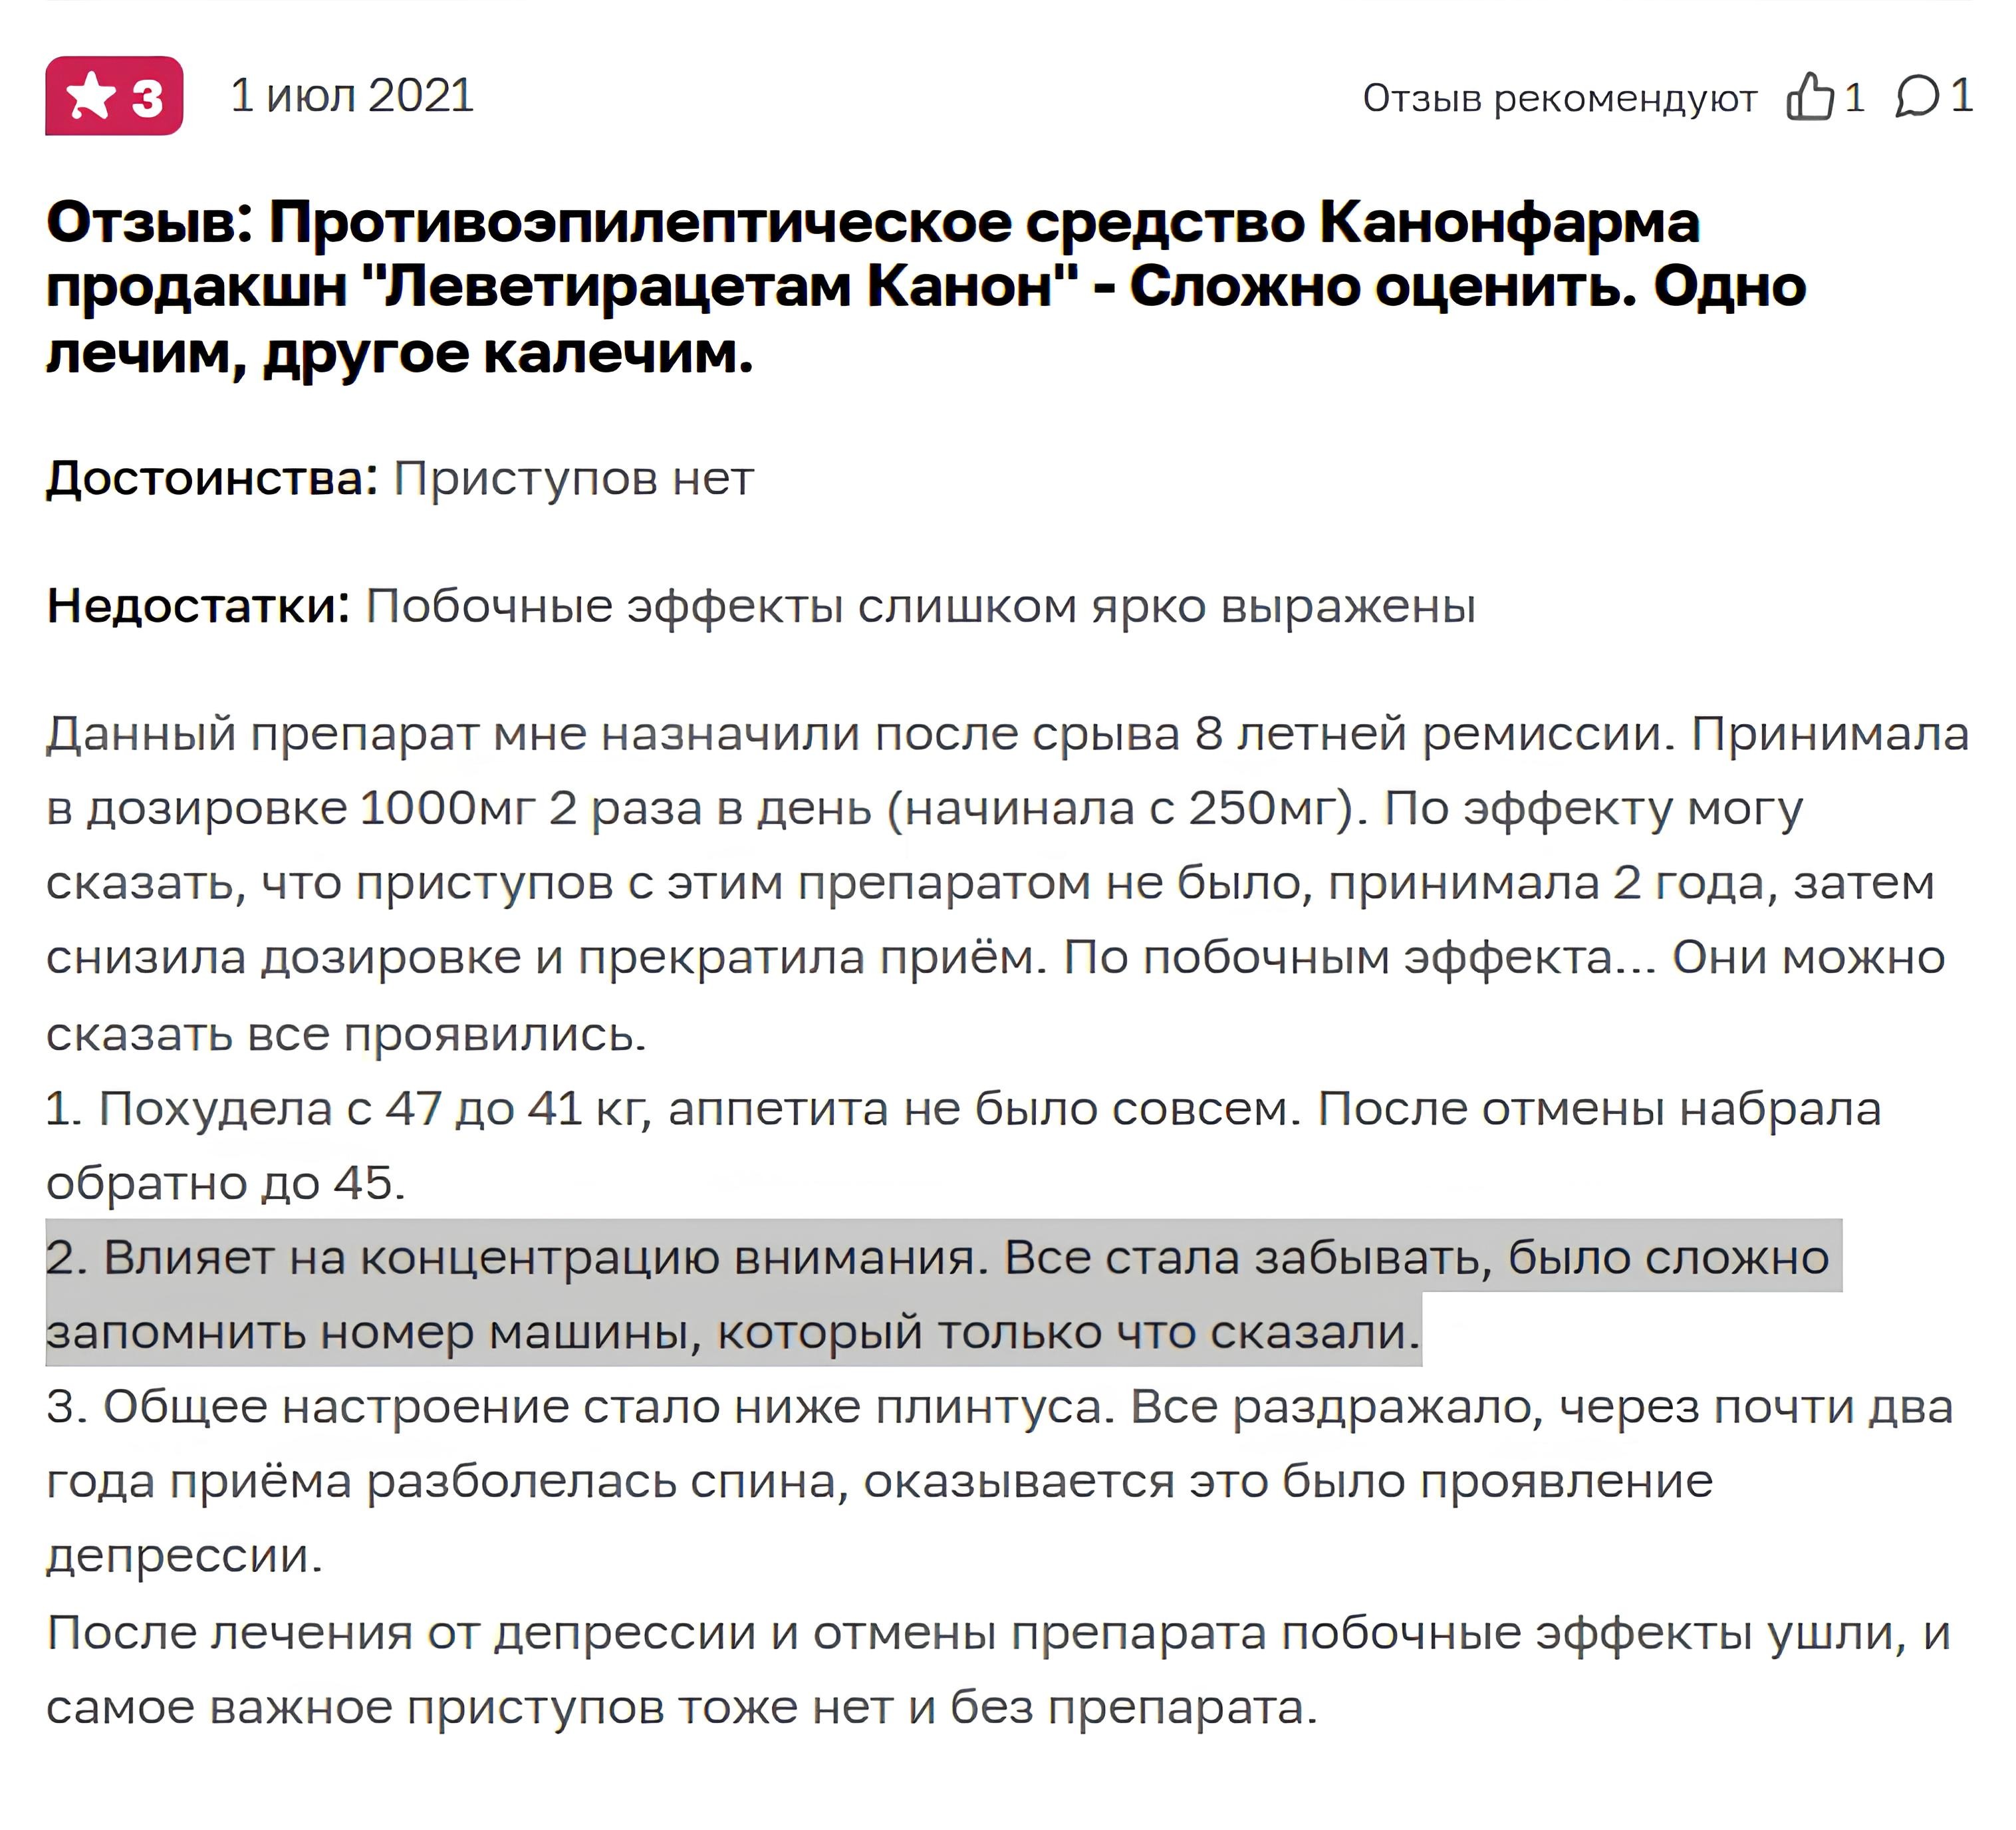Click the text 'Приступов нет'
Screen dimensions: 2016x1830
click(574, 479)
